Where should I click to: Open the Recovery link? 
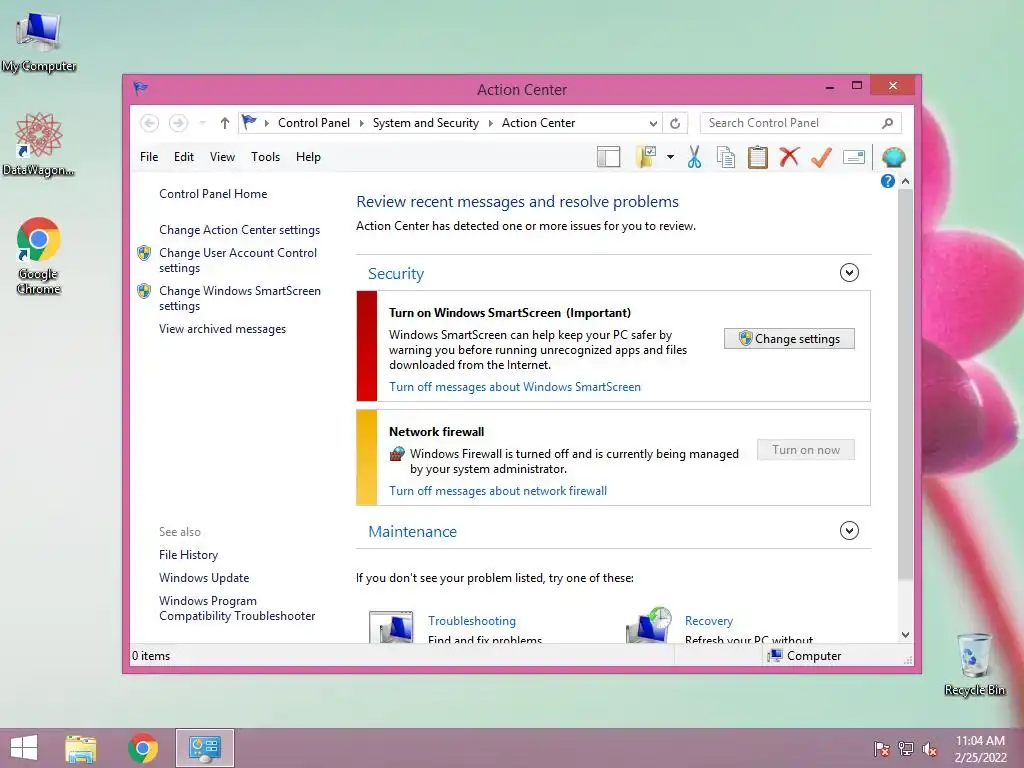[x=709, y=620]
